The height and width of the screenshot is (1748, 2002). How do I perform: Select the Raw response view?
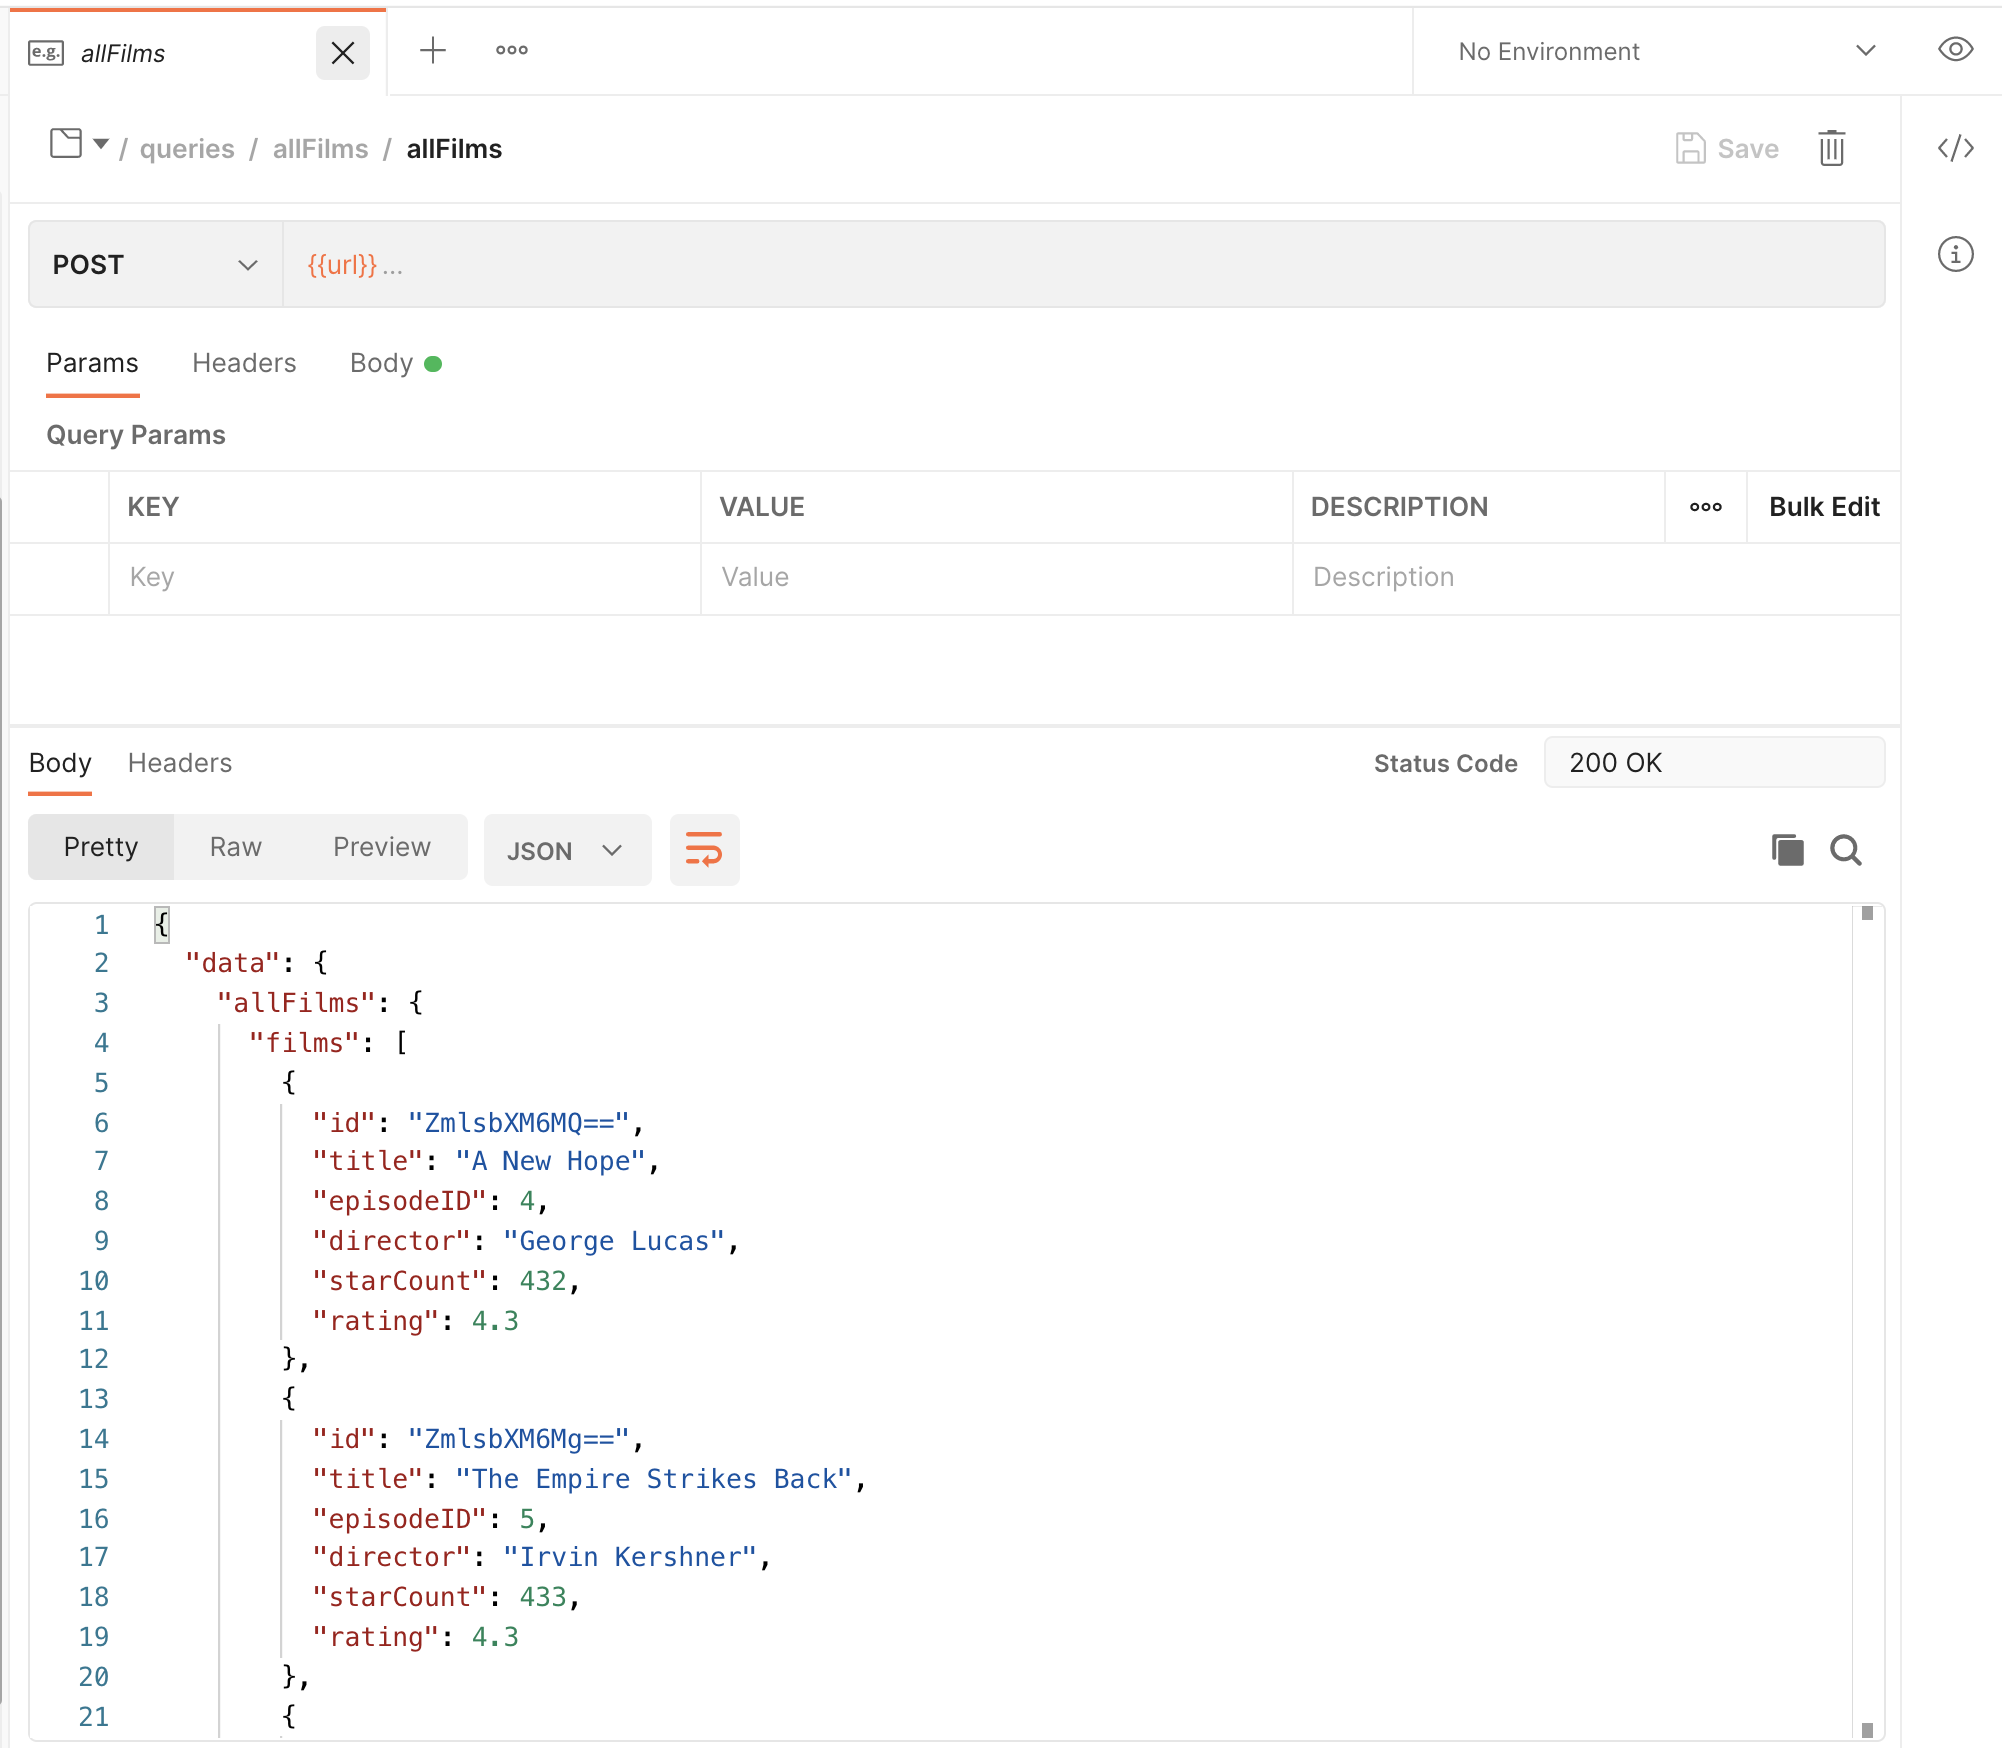pyautogui.click(x=235, y=847)
